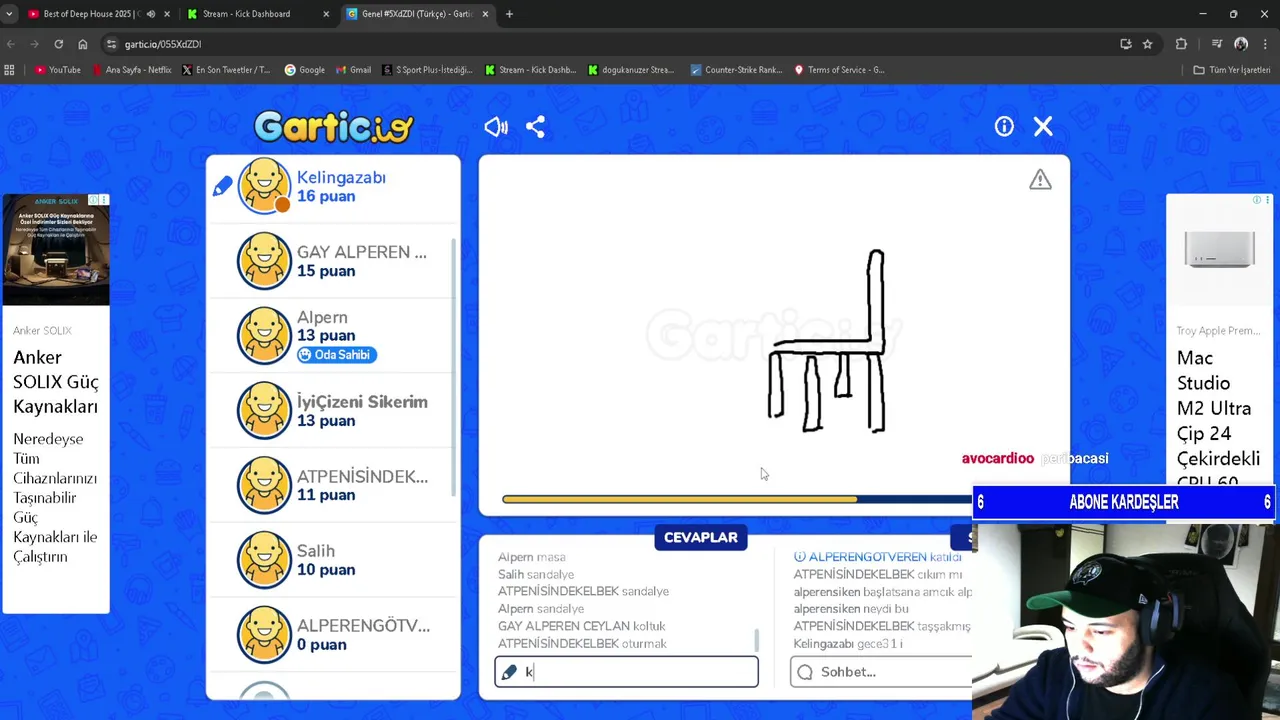Click 'GAY ALPEREN CEYLAN koltuk' answer

pyautogui.click(x=582, y=626)
